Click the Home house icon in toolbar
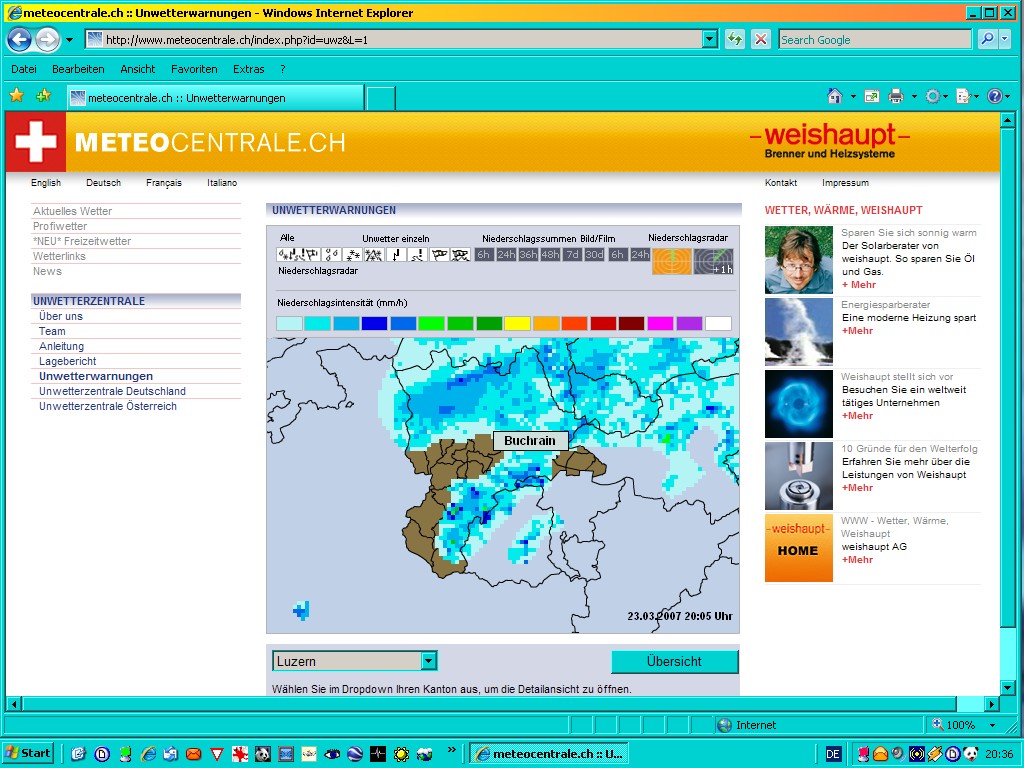The image size is (1024, 768). tap(834, 97)
